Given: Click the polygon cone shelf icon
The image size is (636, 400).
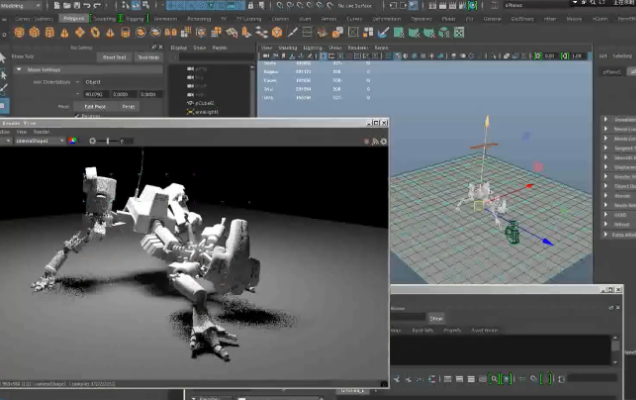Looking at the screenshot, I should tap(63, 32).
